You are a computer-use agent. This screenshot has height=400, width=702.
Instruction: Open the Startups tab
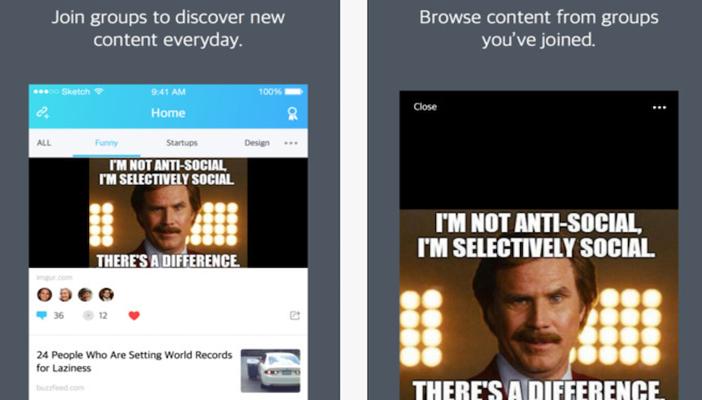point(181,143)
